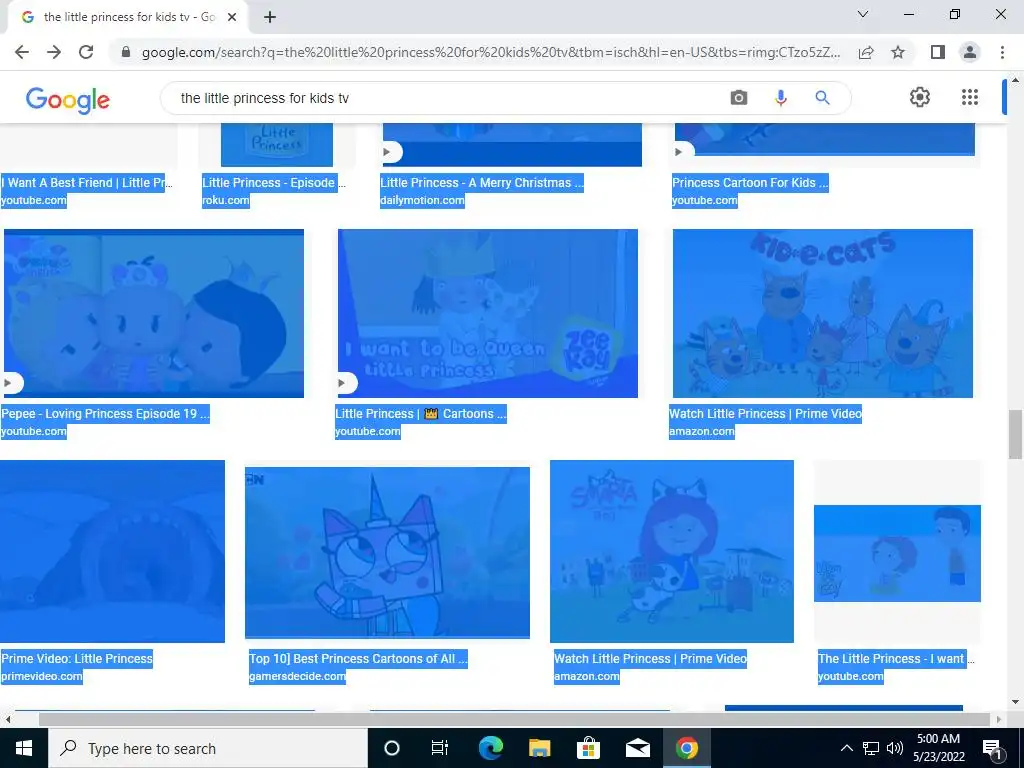The image size is (1024, 768).
Task: Open a new browser tab
Action: [x=270, y=17]
